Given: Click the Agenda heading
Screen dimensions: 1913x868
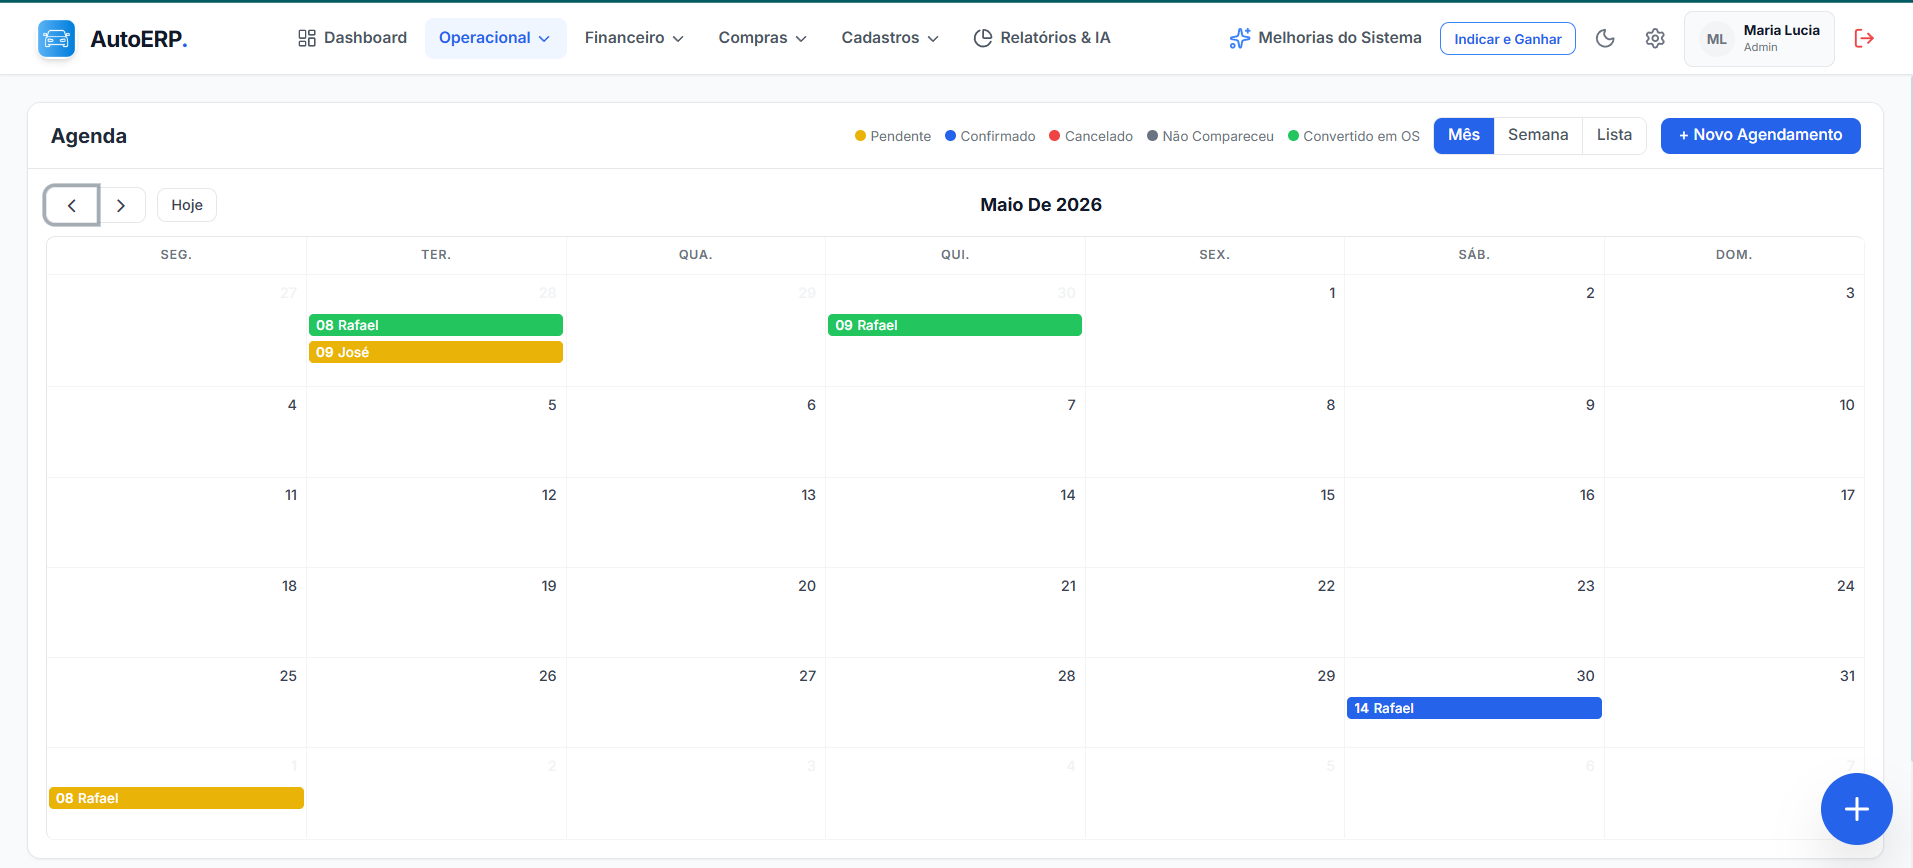Looking at the screenshot, I should pos(89,136).
